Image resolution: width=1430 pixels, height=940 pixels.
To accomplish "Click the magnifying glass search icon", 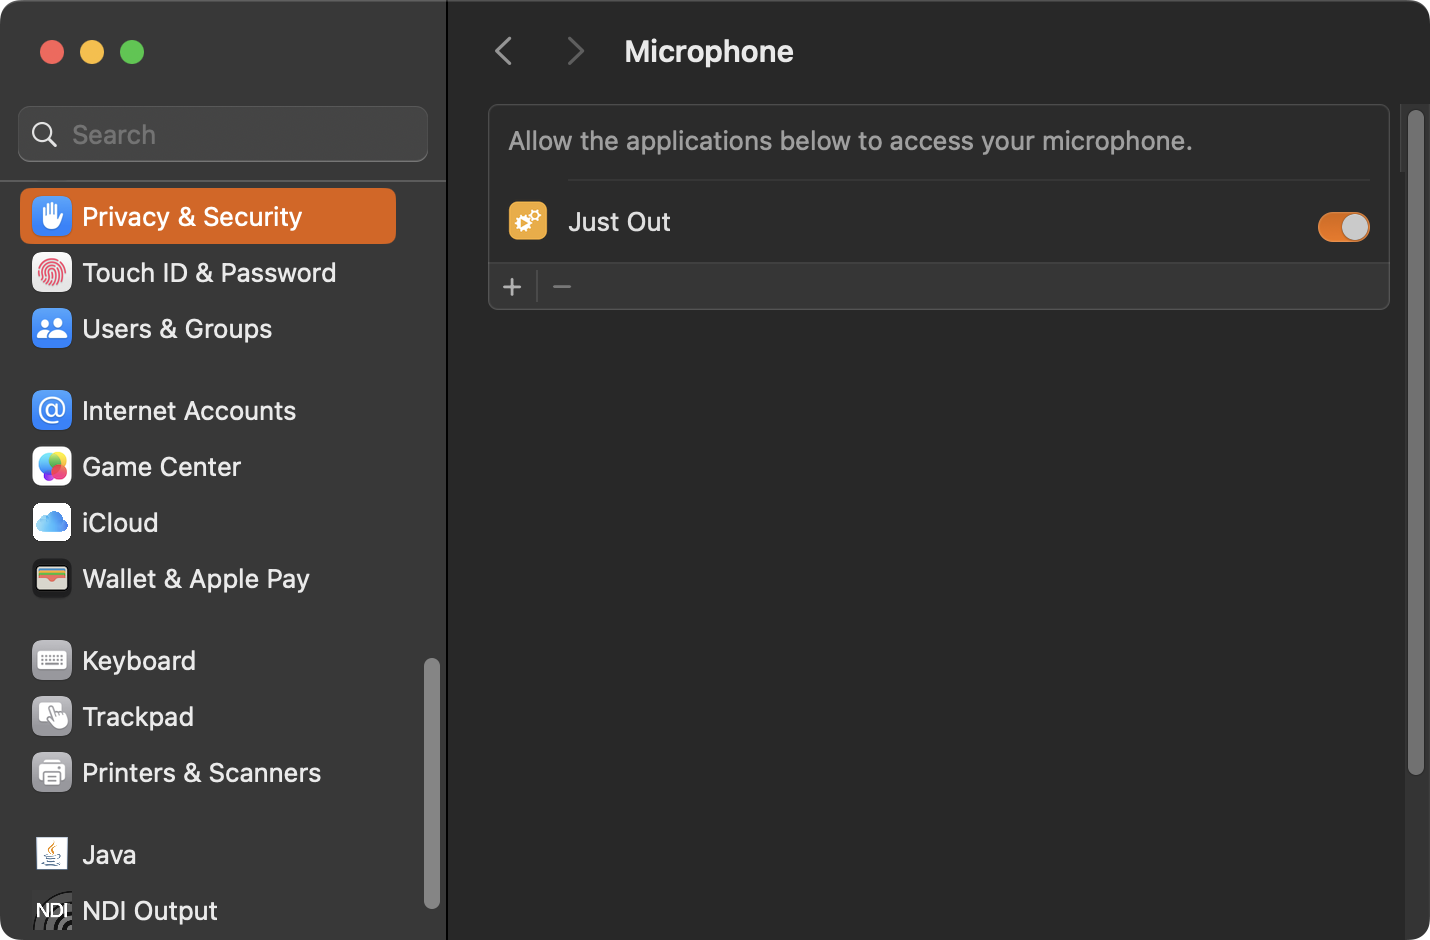I will click(44, 134).
